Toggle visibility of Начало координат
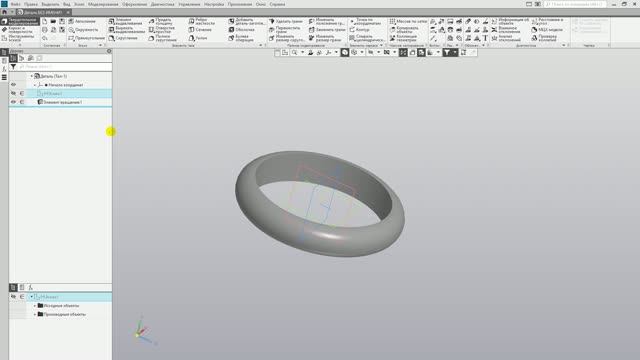Screen dimensions: 640x360 point(13,84)
